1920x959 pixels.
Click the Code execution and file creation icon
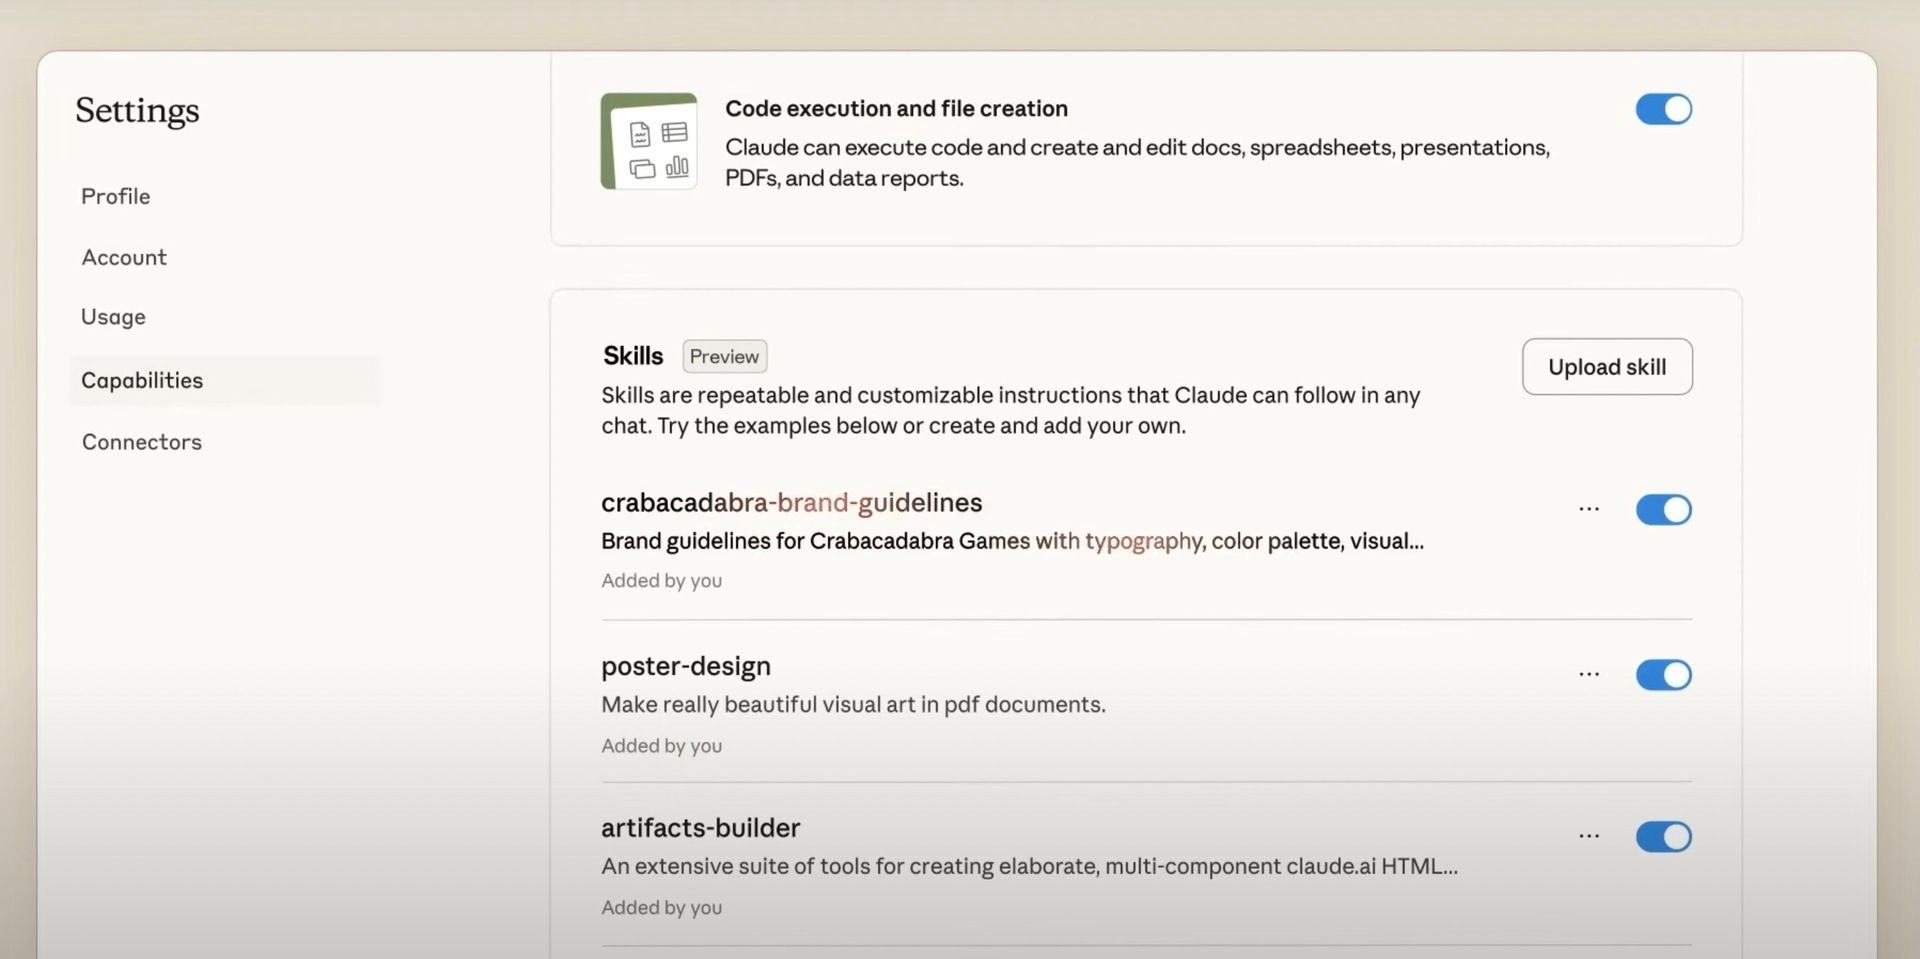click(649, 141)
